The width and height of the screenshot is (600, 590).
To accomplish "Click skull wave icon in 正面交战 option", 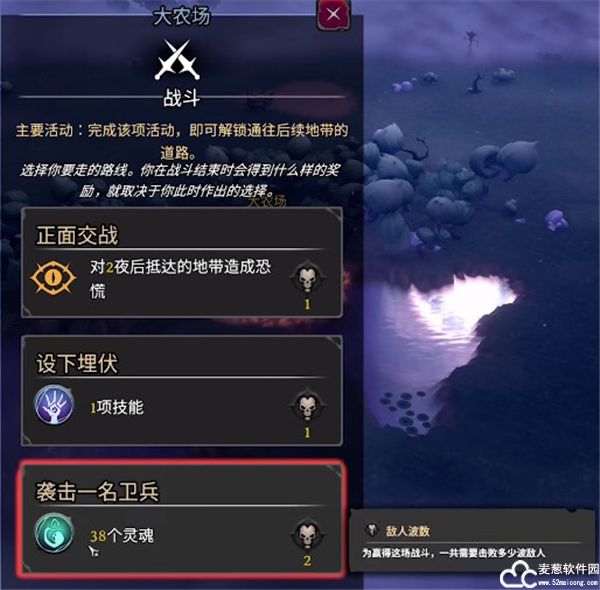I will click(x=307, y=277).
